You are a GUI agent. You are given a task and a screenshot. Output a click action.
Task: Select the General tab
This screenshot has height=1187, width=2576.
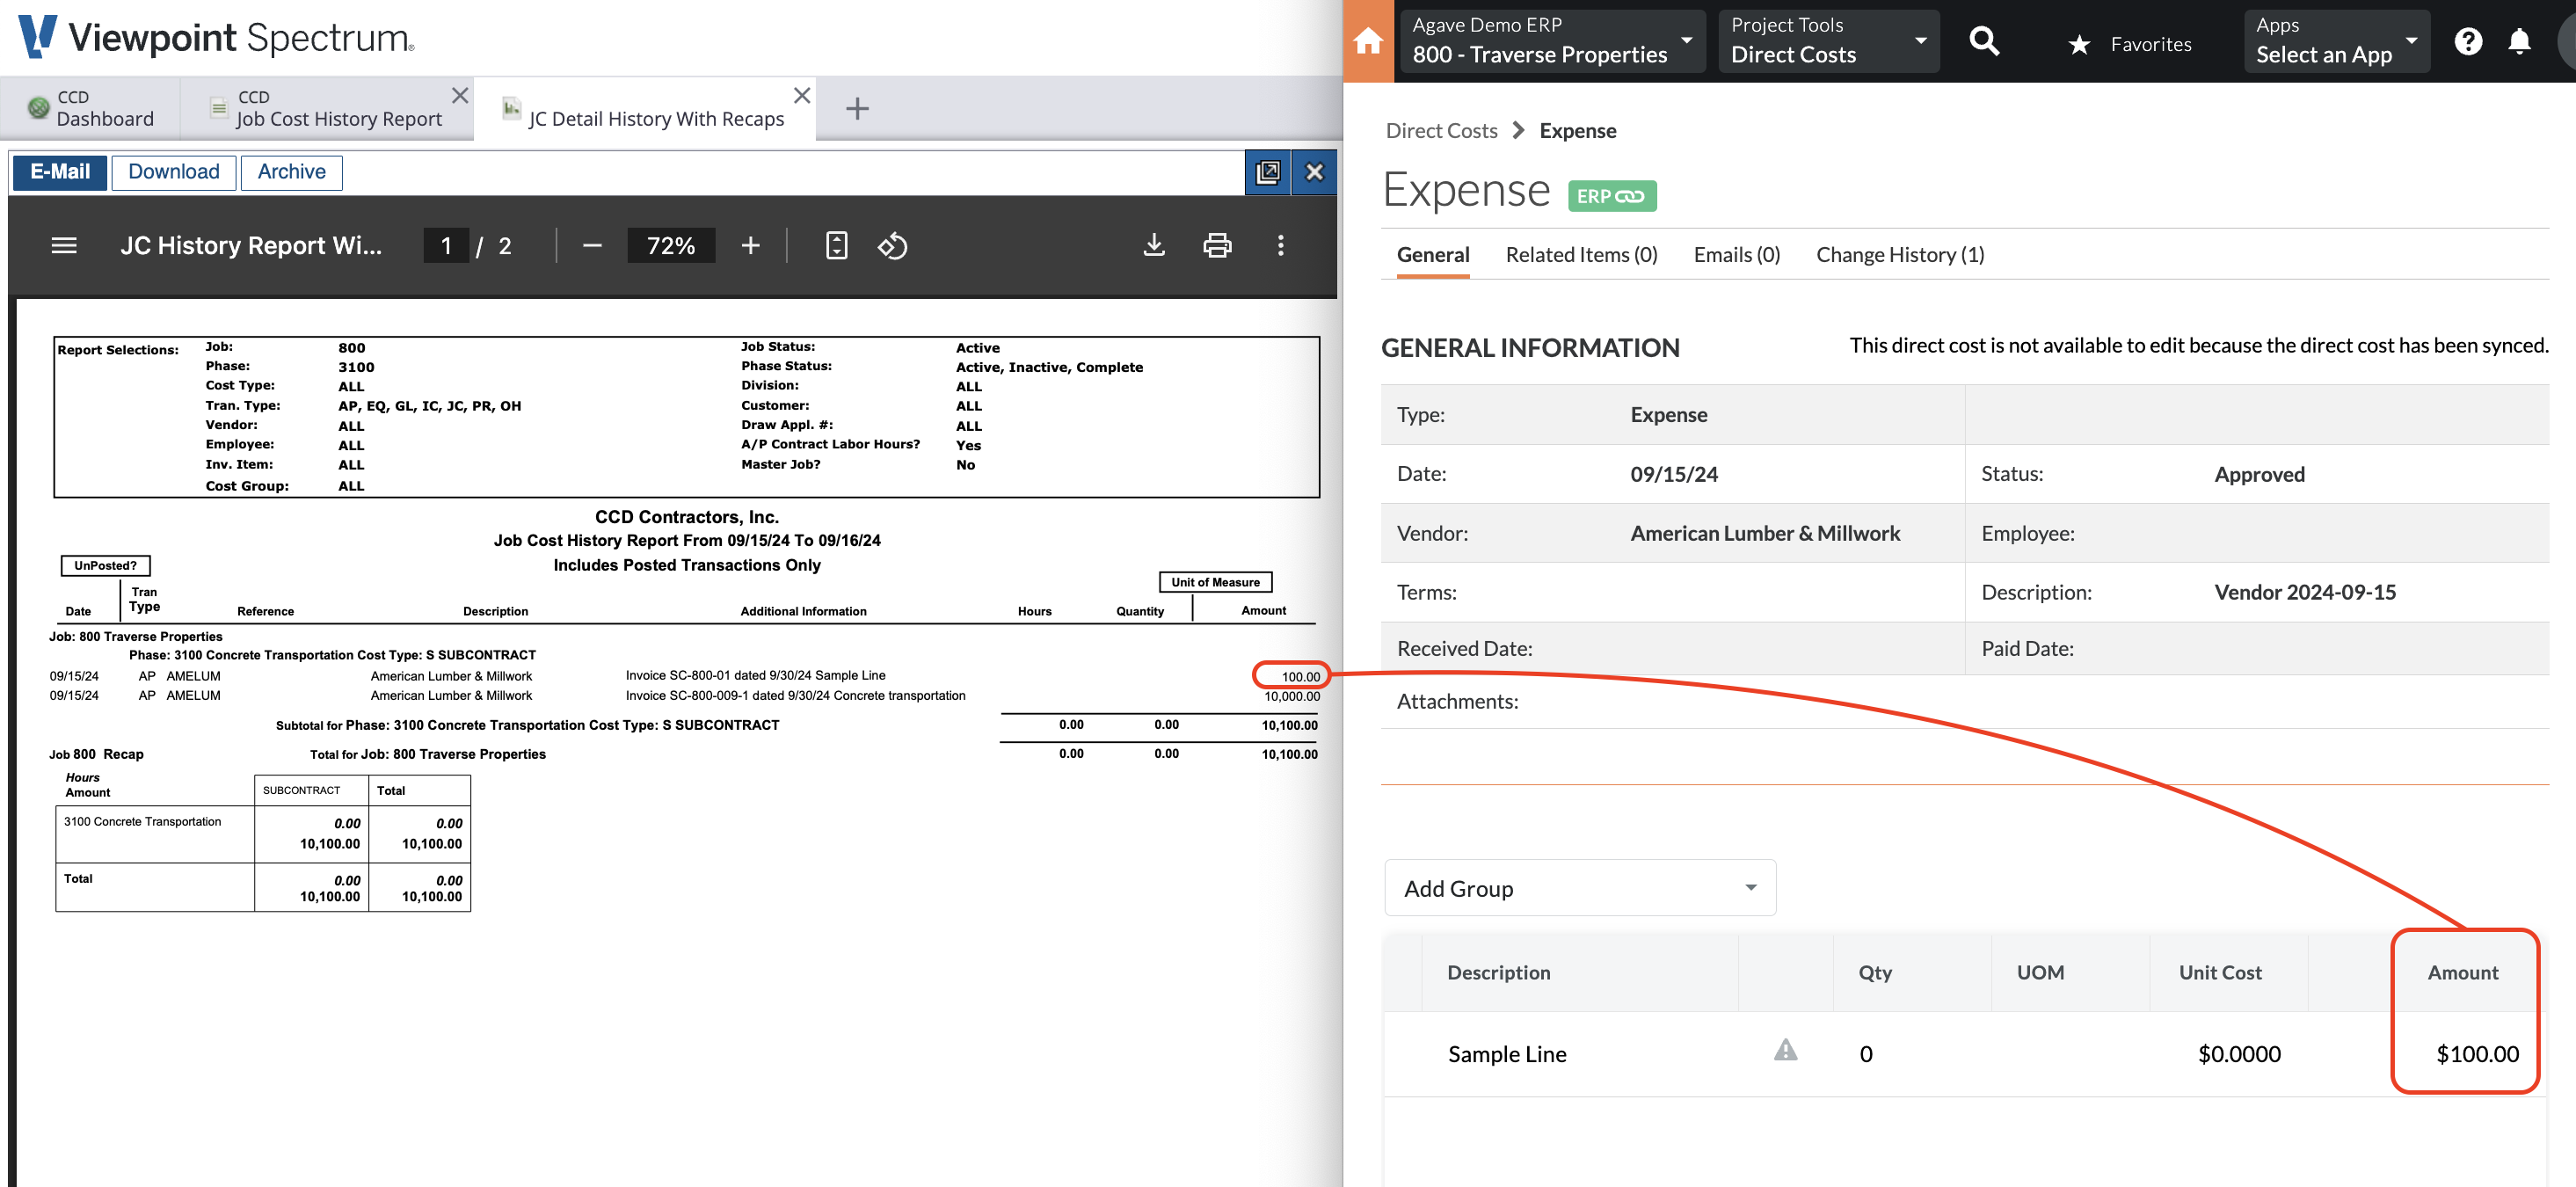(x=1433, y=255)
